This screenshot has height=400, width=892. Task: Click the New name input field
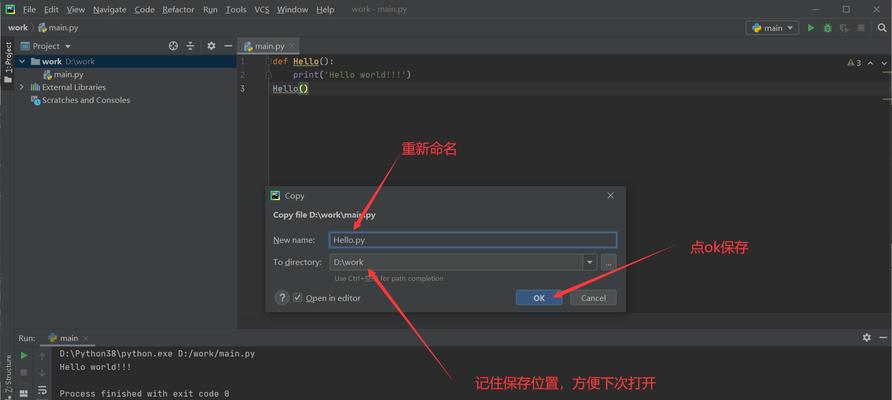(473, 240)
